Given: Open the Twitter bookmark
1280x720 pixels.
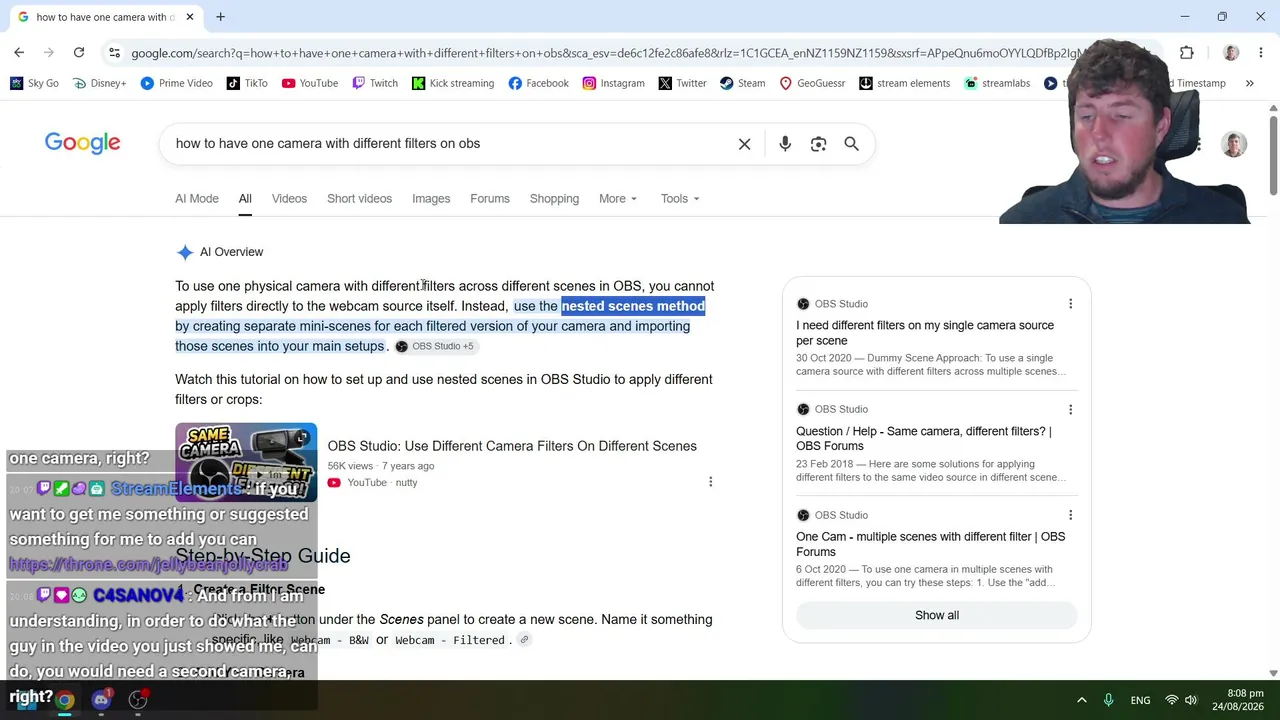Looking at the screenshot, I should click(x=683, y=83).
